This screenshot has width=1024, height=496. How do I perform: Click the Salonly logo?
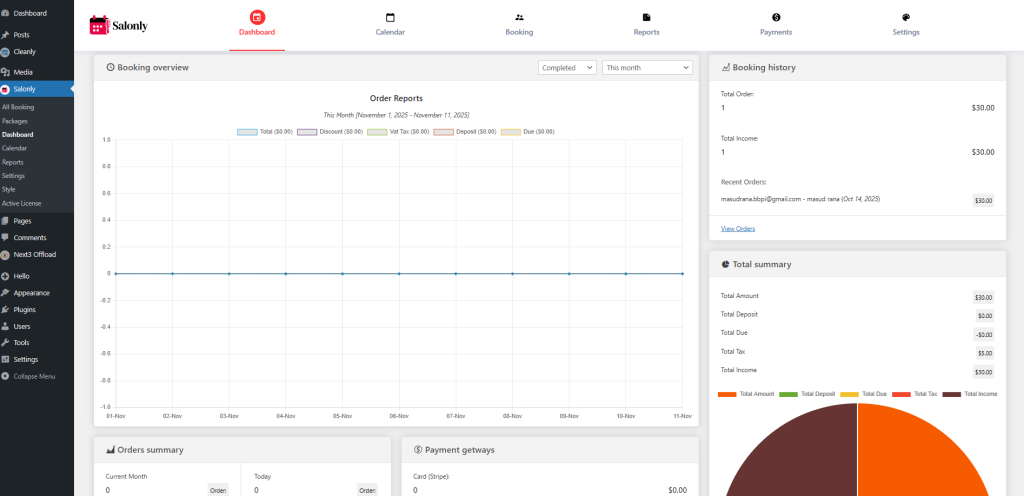pos(118,25)
